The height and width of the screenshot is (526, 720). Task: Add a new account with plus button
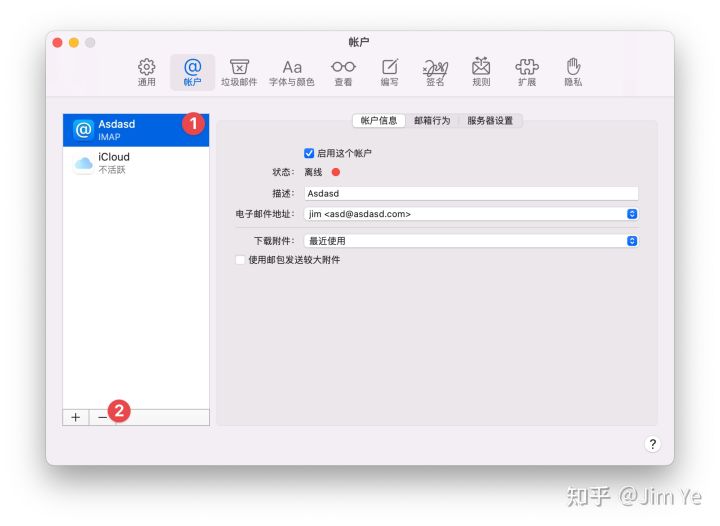tap(76, 417)
